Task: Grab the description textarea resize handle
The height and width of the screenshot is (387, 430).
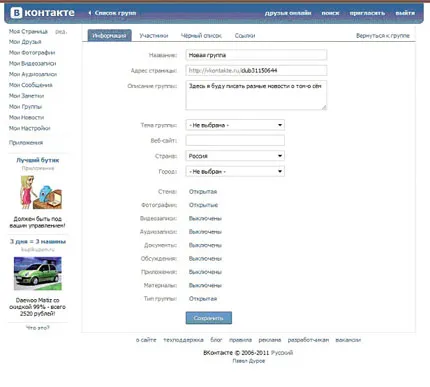Action: [x=324, y=107]
